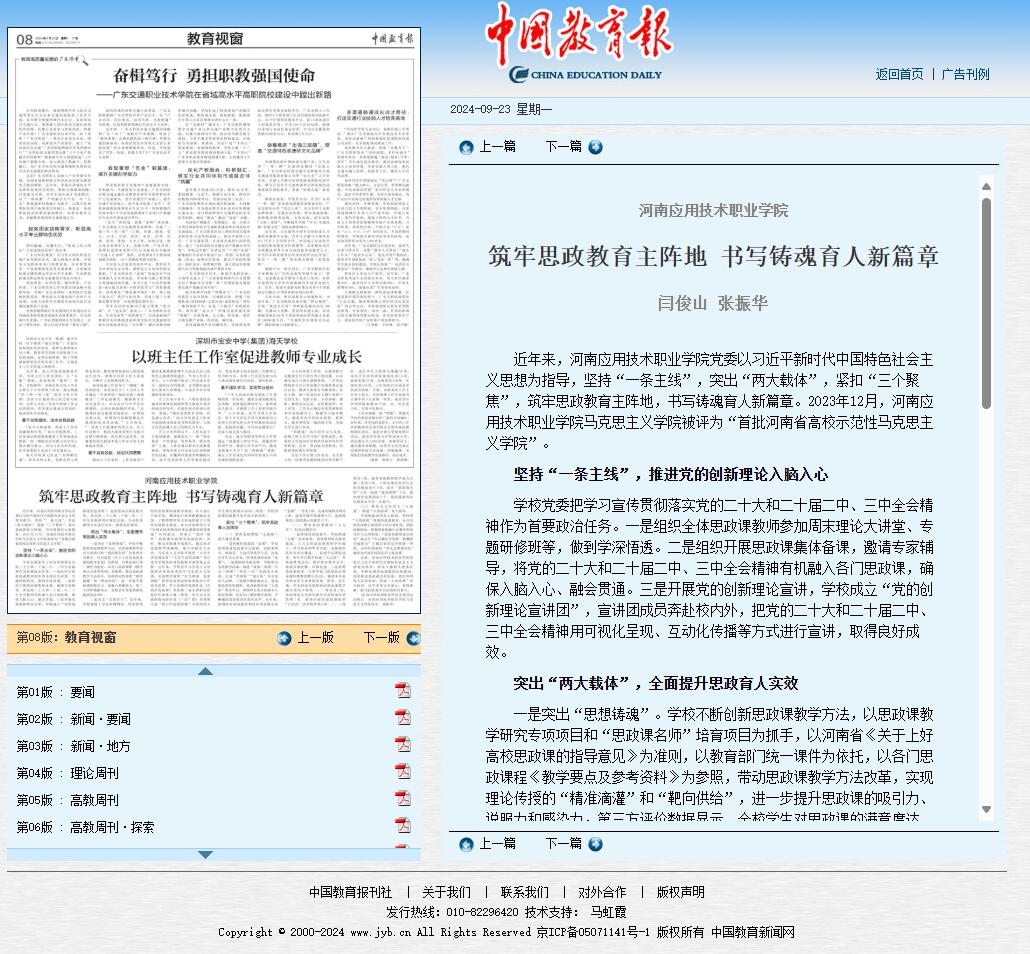The height and width of the screenshot is (954, 1030).
Task: Click the top next-article arrow icon
Action: click(x=596, y=147)
